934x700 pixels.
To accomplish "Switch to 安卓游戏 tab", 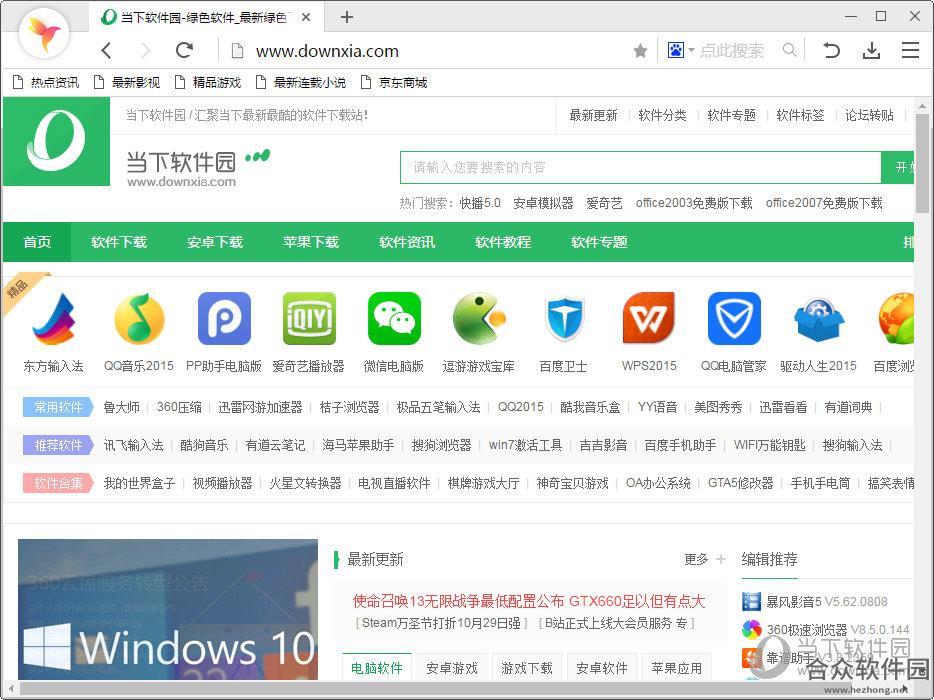I will (452, 668).
